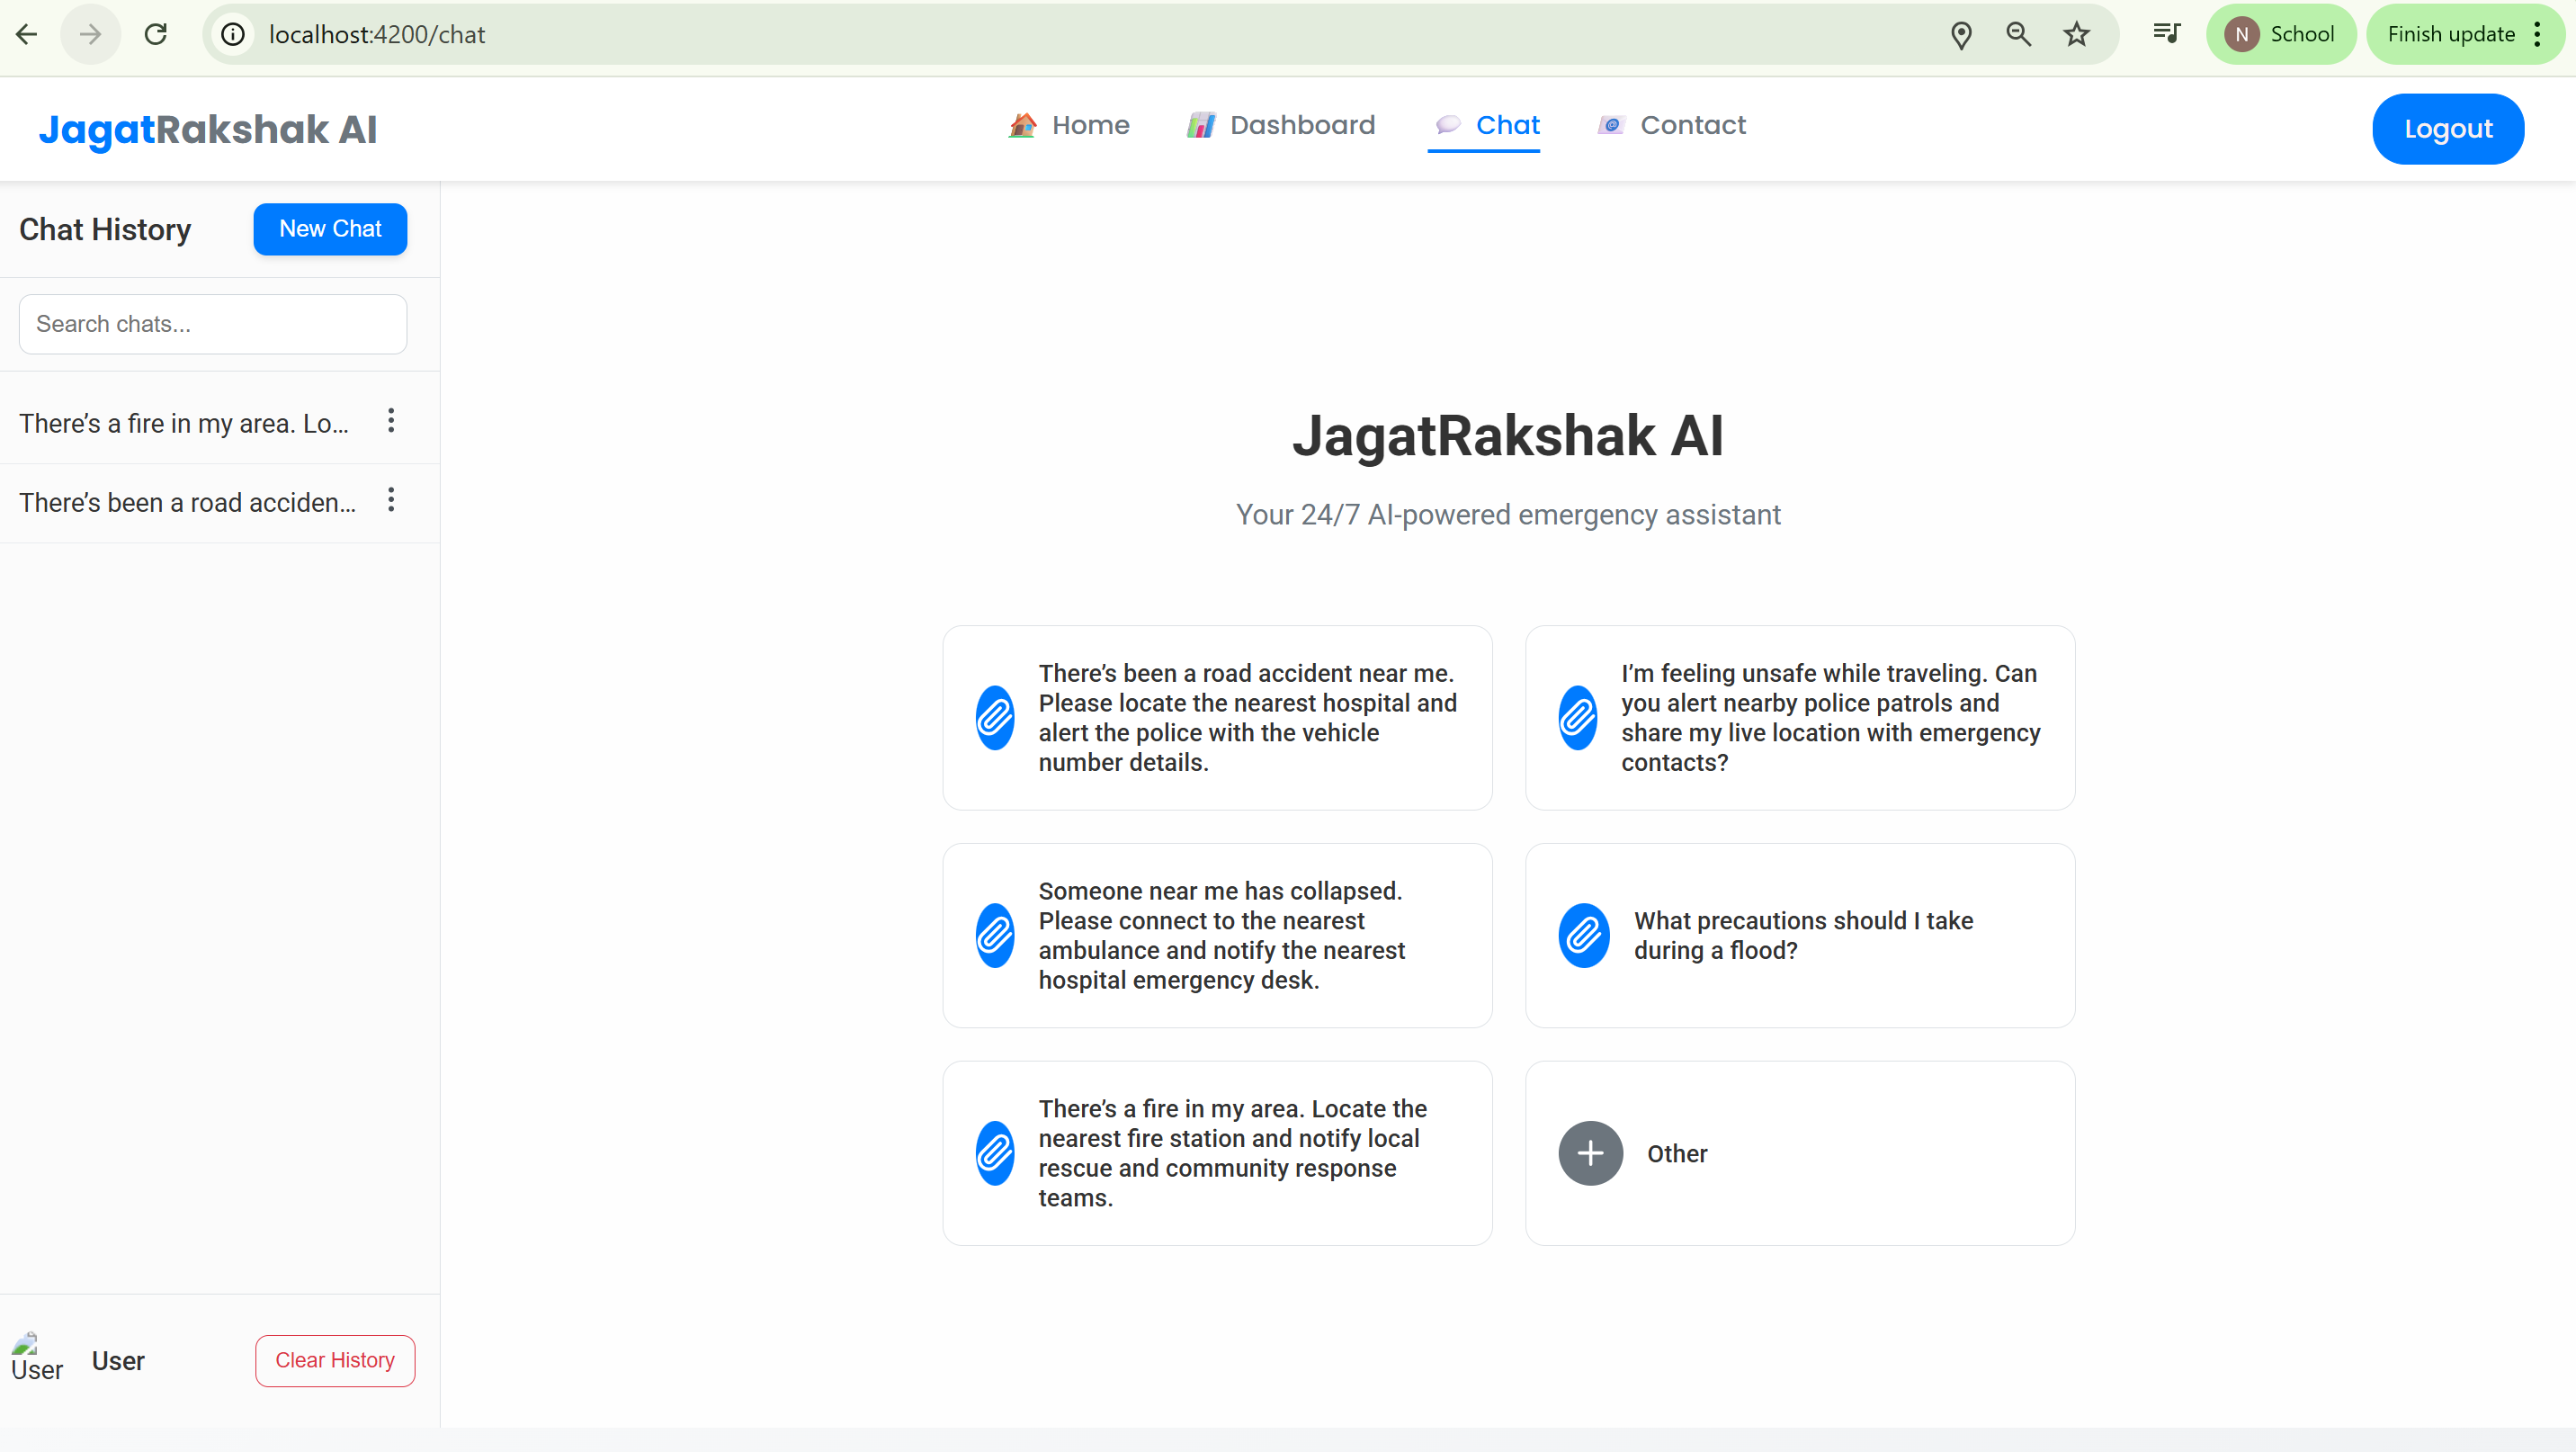Click the User avatar image in sidebar

click(36, 1357)
